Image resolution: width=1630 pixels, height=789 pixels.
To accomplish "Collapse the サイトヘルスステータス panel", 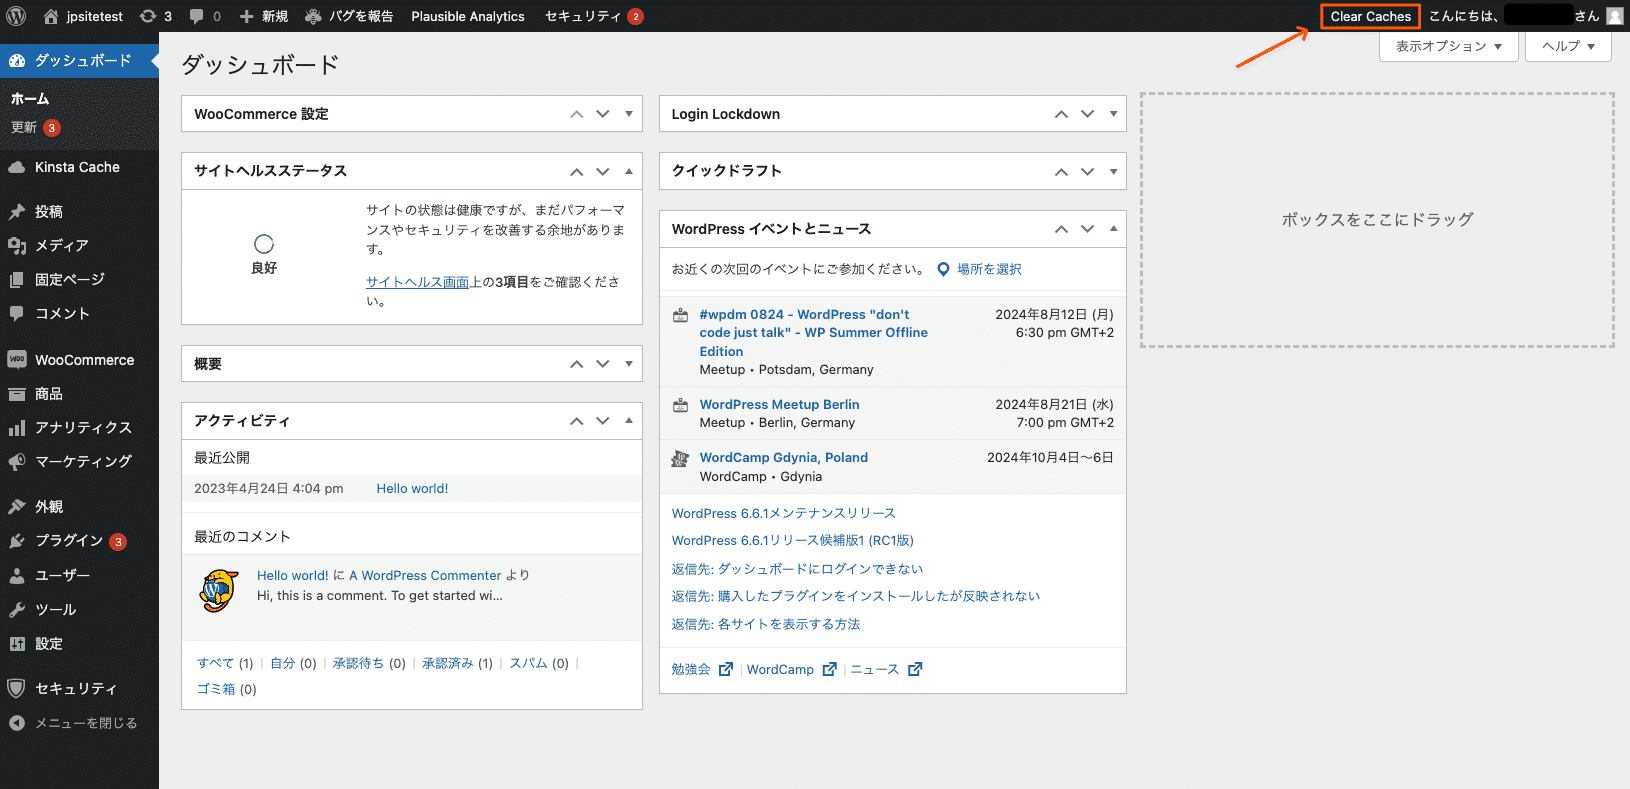I will [x=629, y=171].
